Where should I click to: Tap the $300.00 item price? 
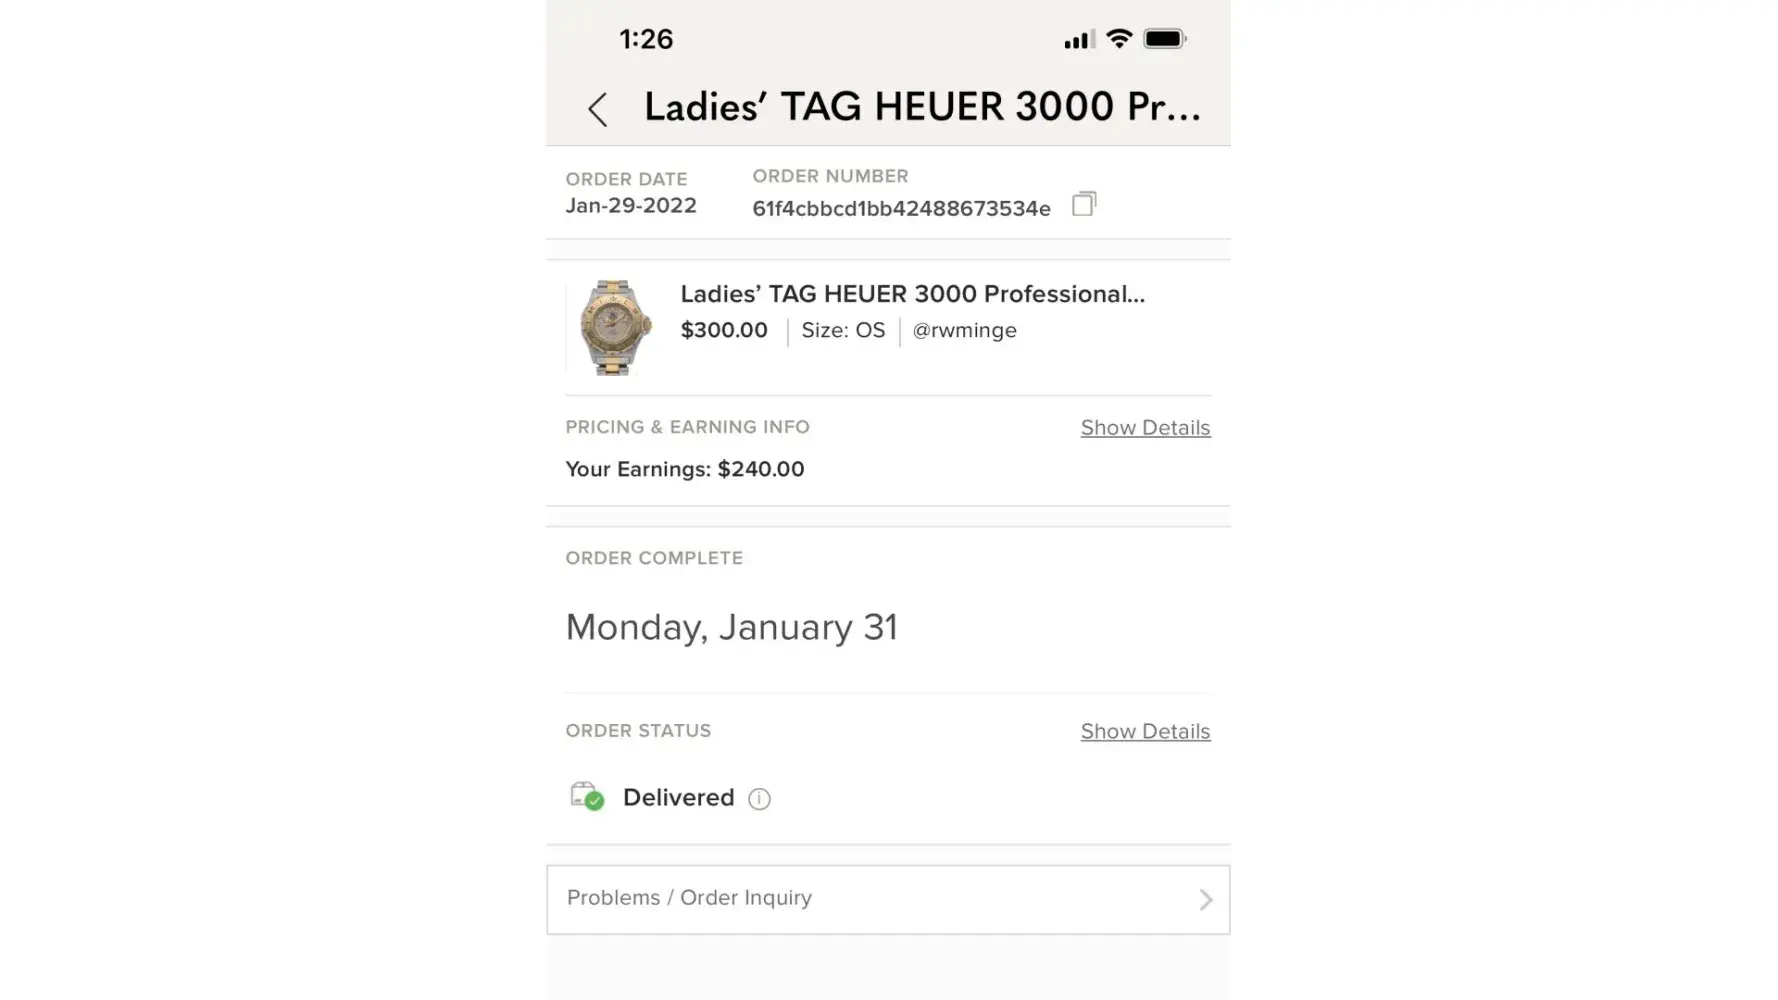(x=724, y=331)
